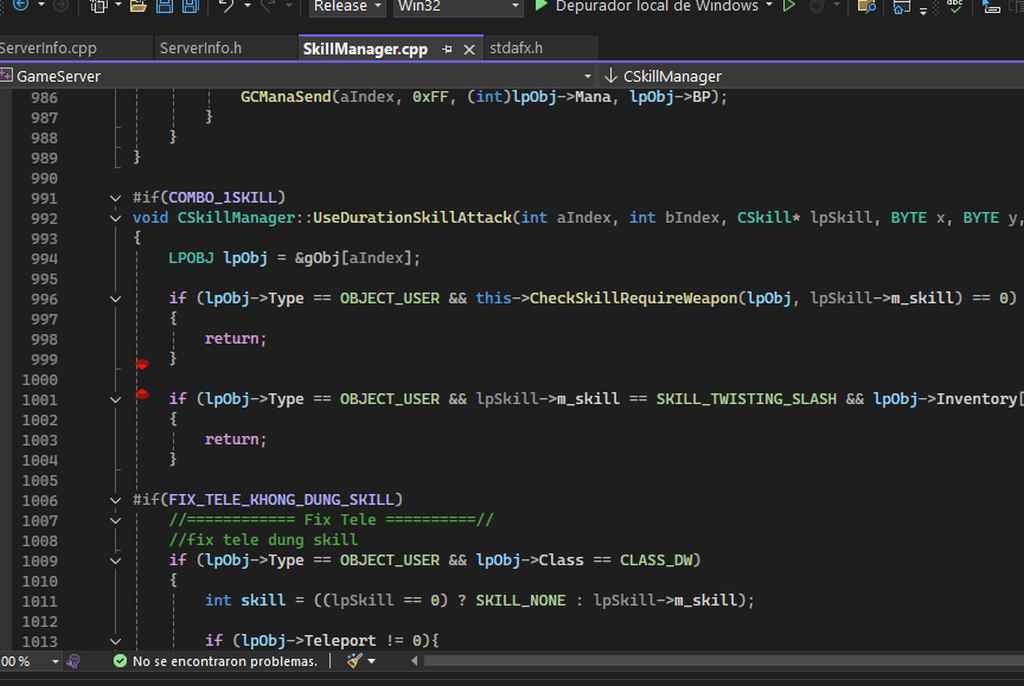Click the GCManaSend call on line 986
This screenshot has height=686, width=1024.
pyautogui.click(x=286, y=97)
